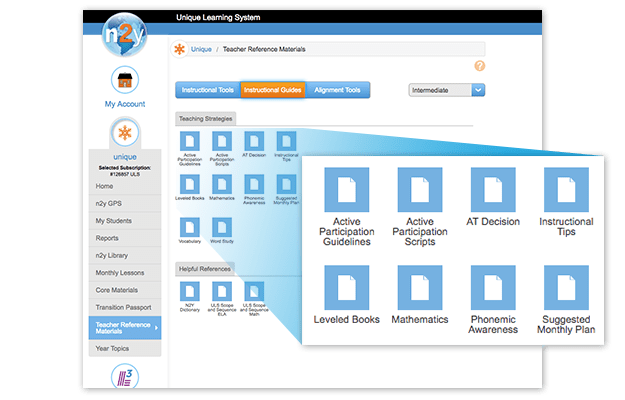Open ULS Scope and Sequence Math icon
The height and width of the screenshot is (400, 625).
click(x=254, y=292)
